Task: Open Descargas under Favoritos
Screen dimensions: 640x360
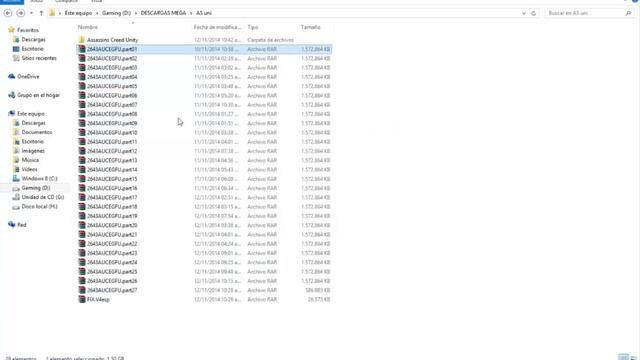Action: point(33,40)
